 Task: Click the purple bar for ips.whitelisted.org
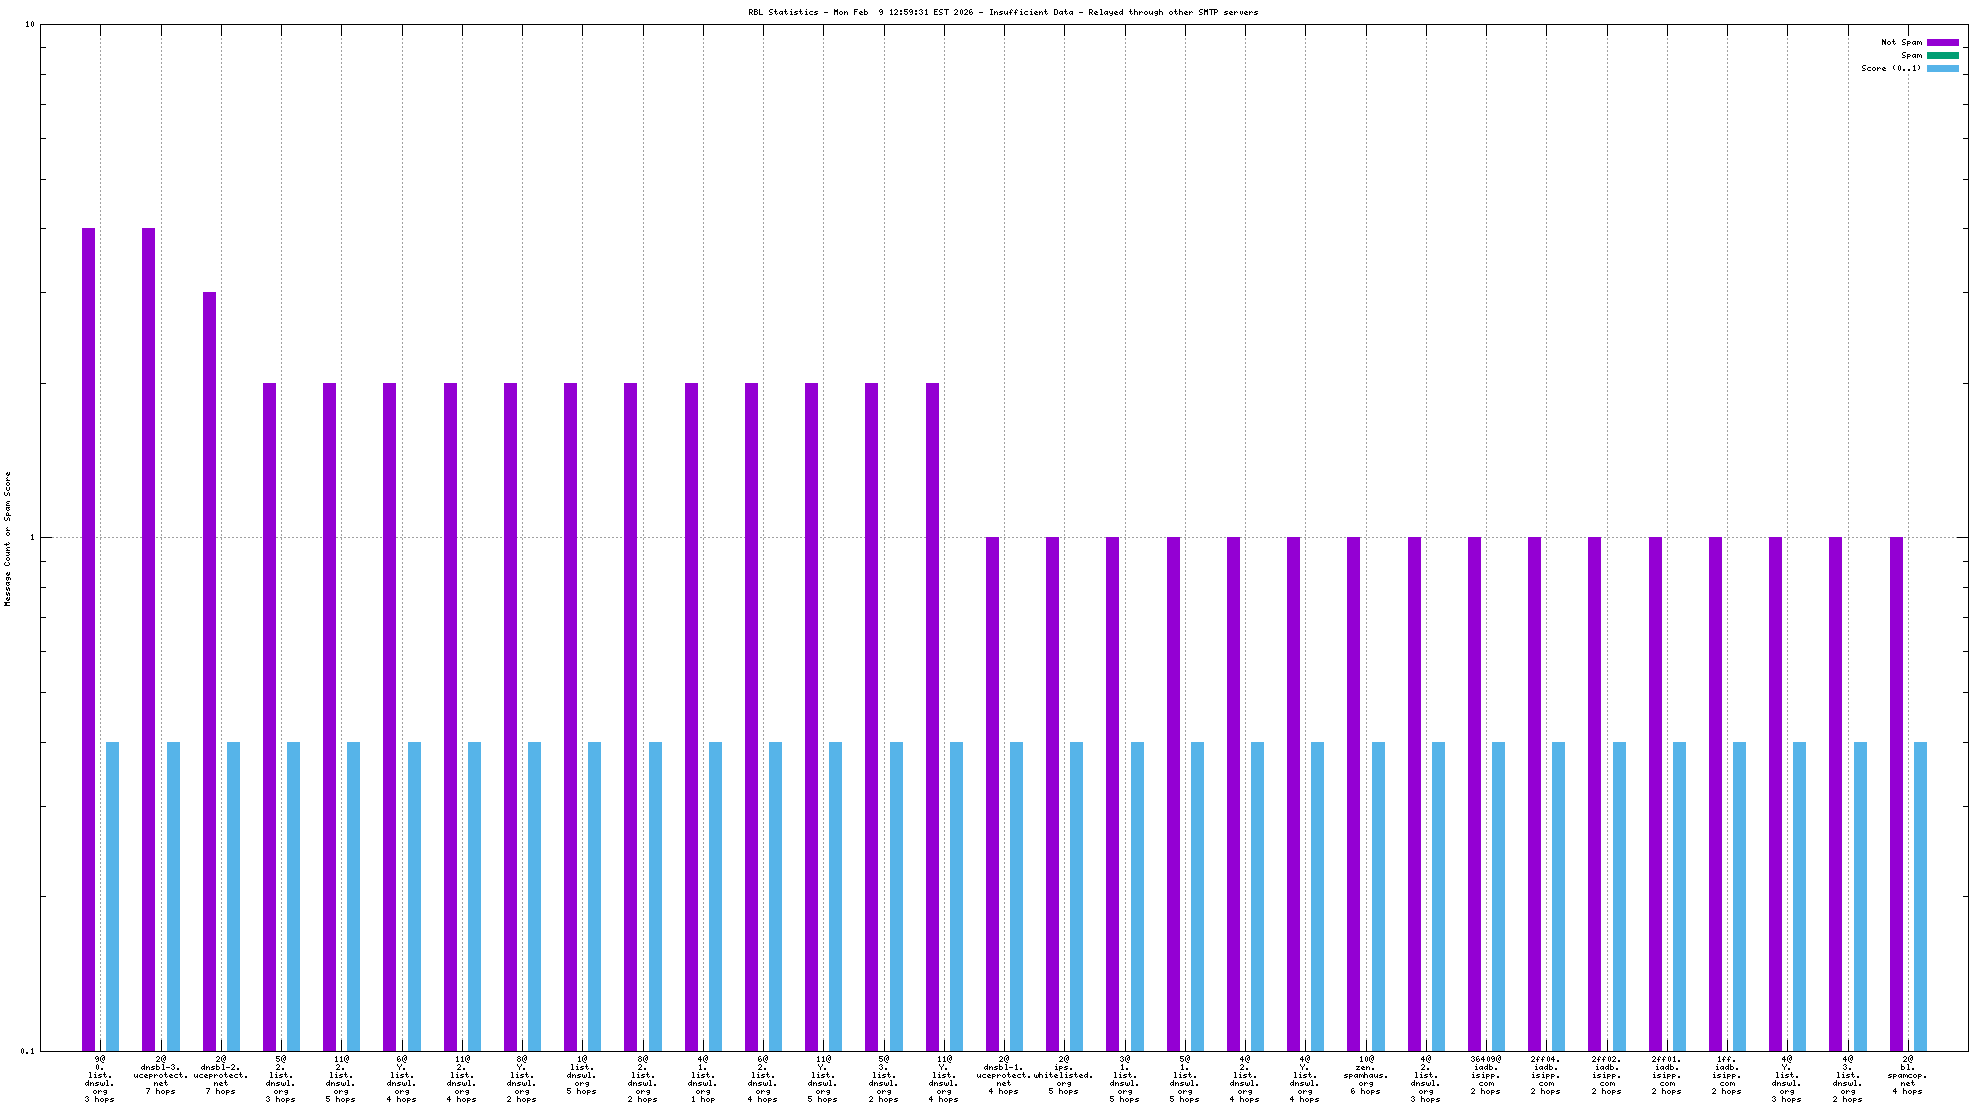point(1052,793)
